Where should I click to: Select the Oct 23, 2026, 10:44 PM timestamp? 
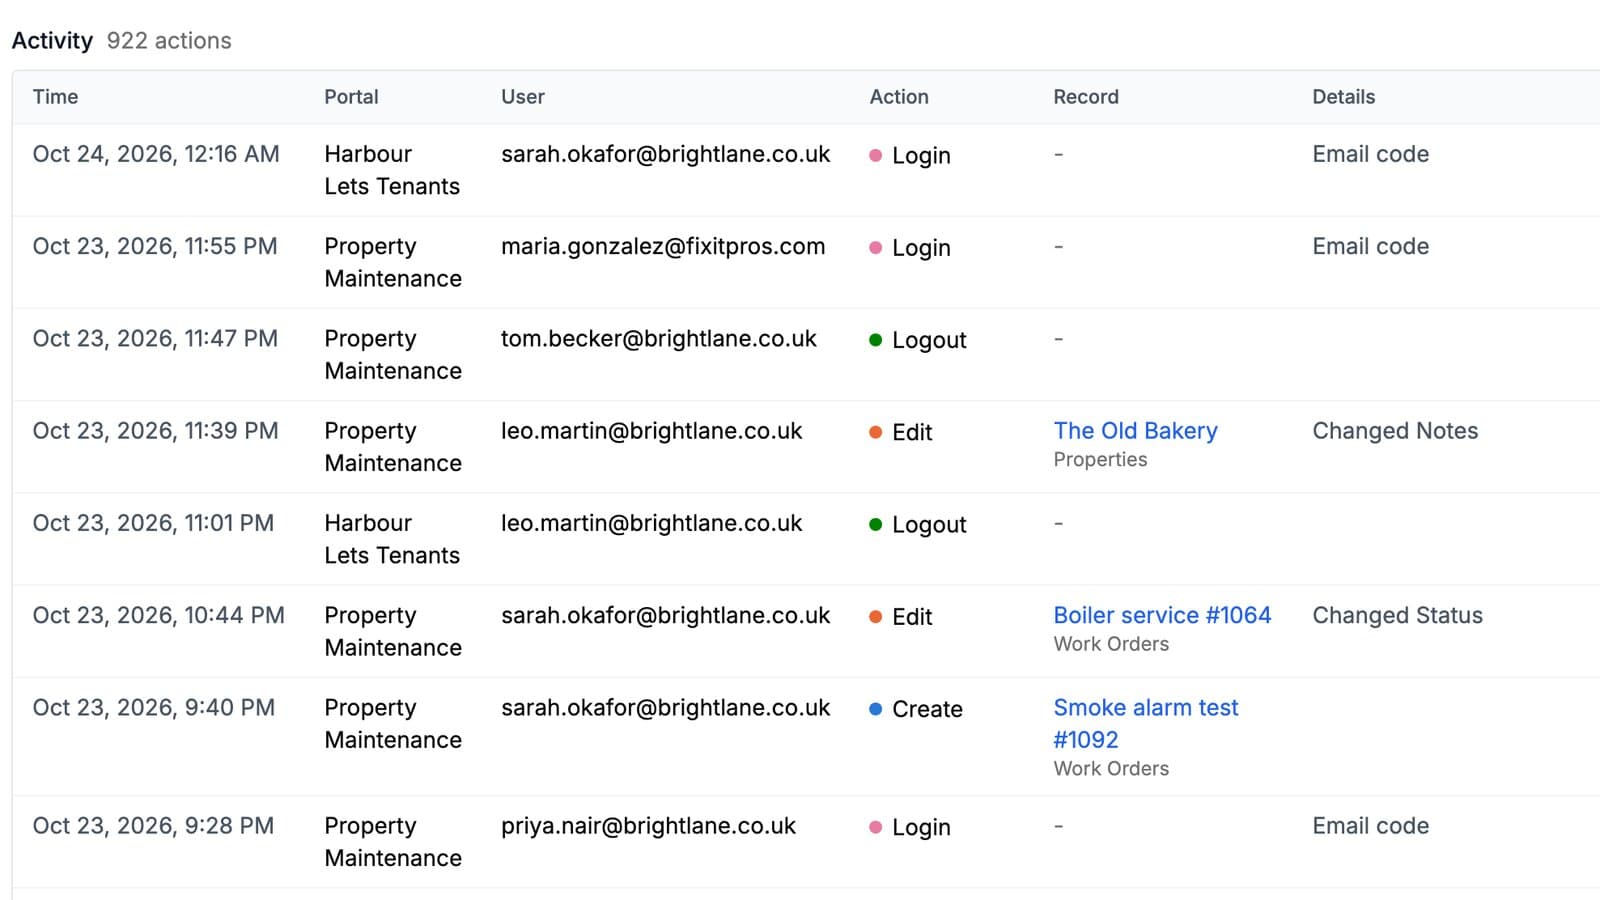click(159, 615)
